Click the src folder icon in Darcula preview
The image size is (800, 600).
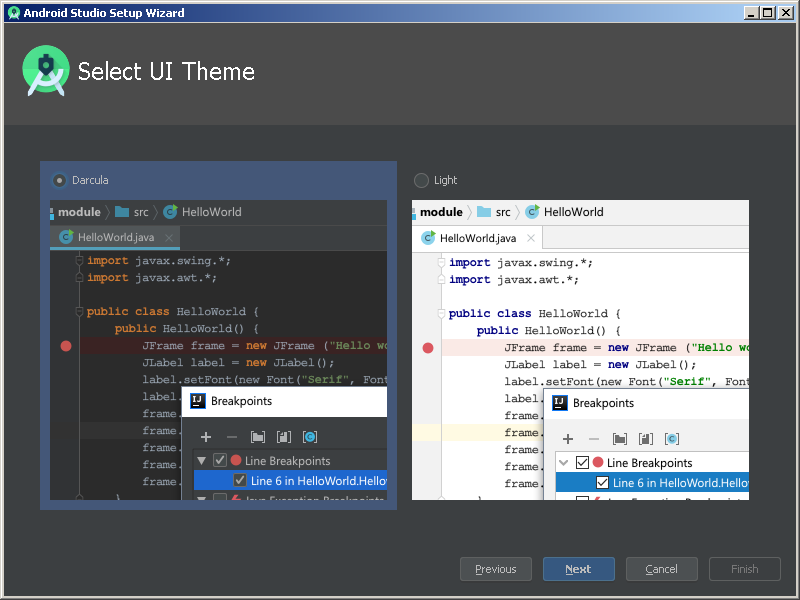click(x=122, y=212)
